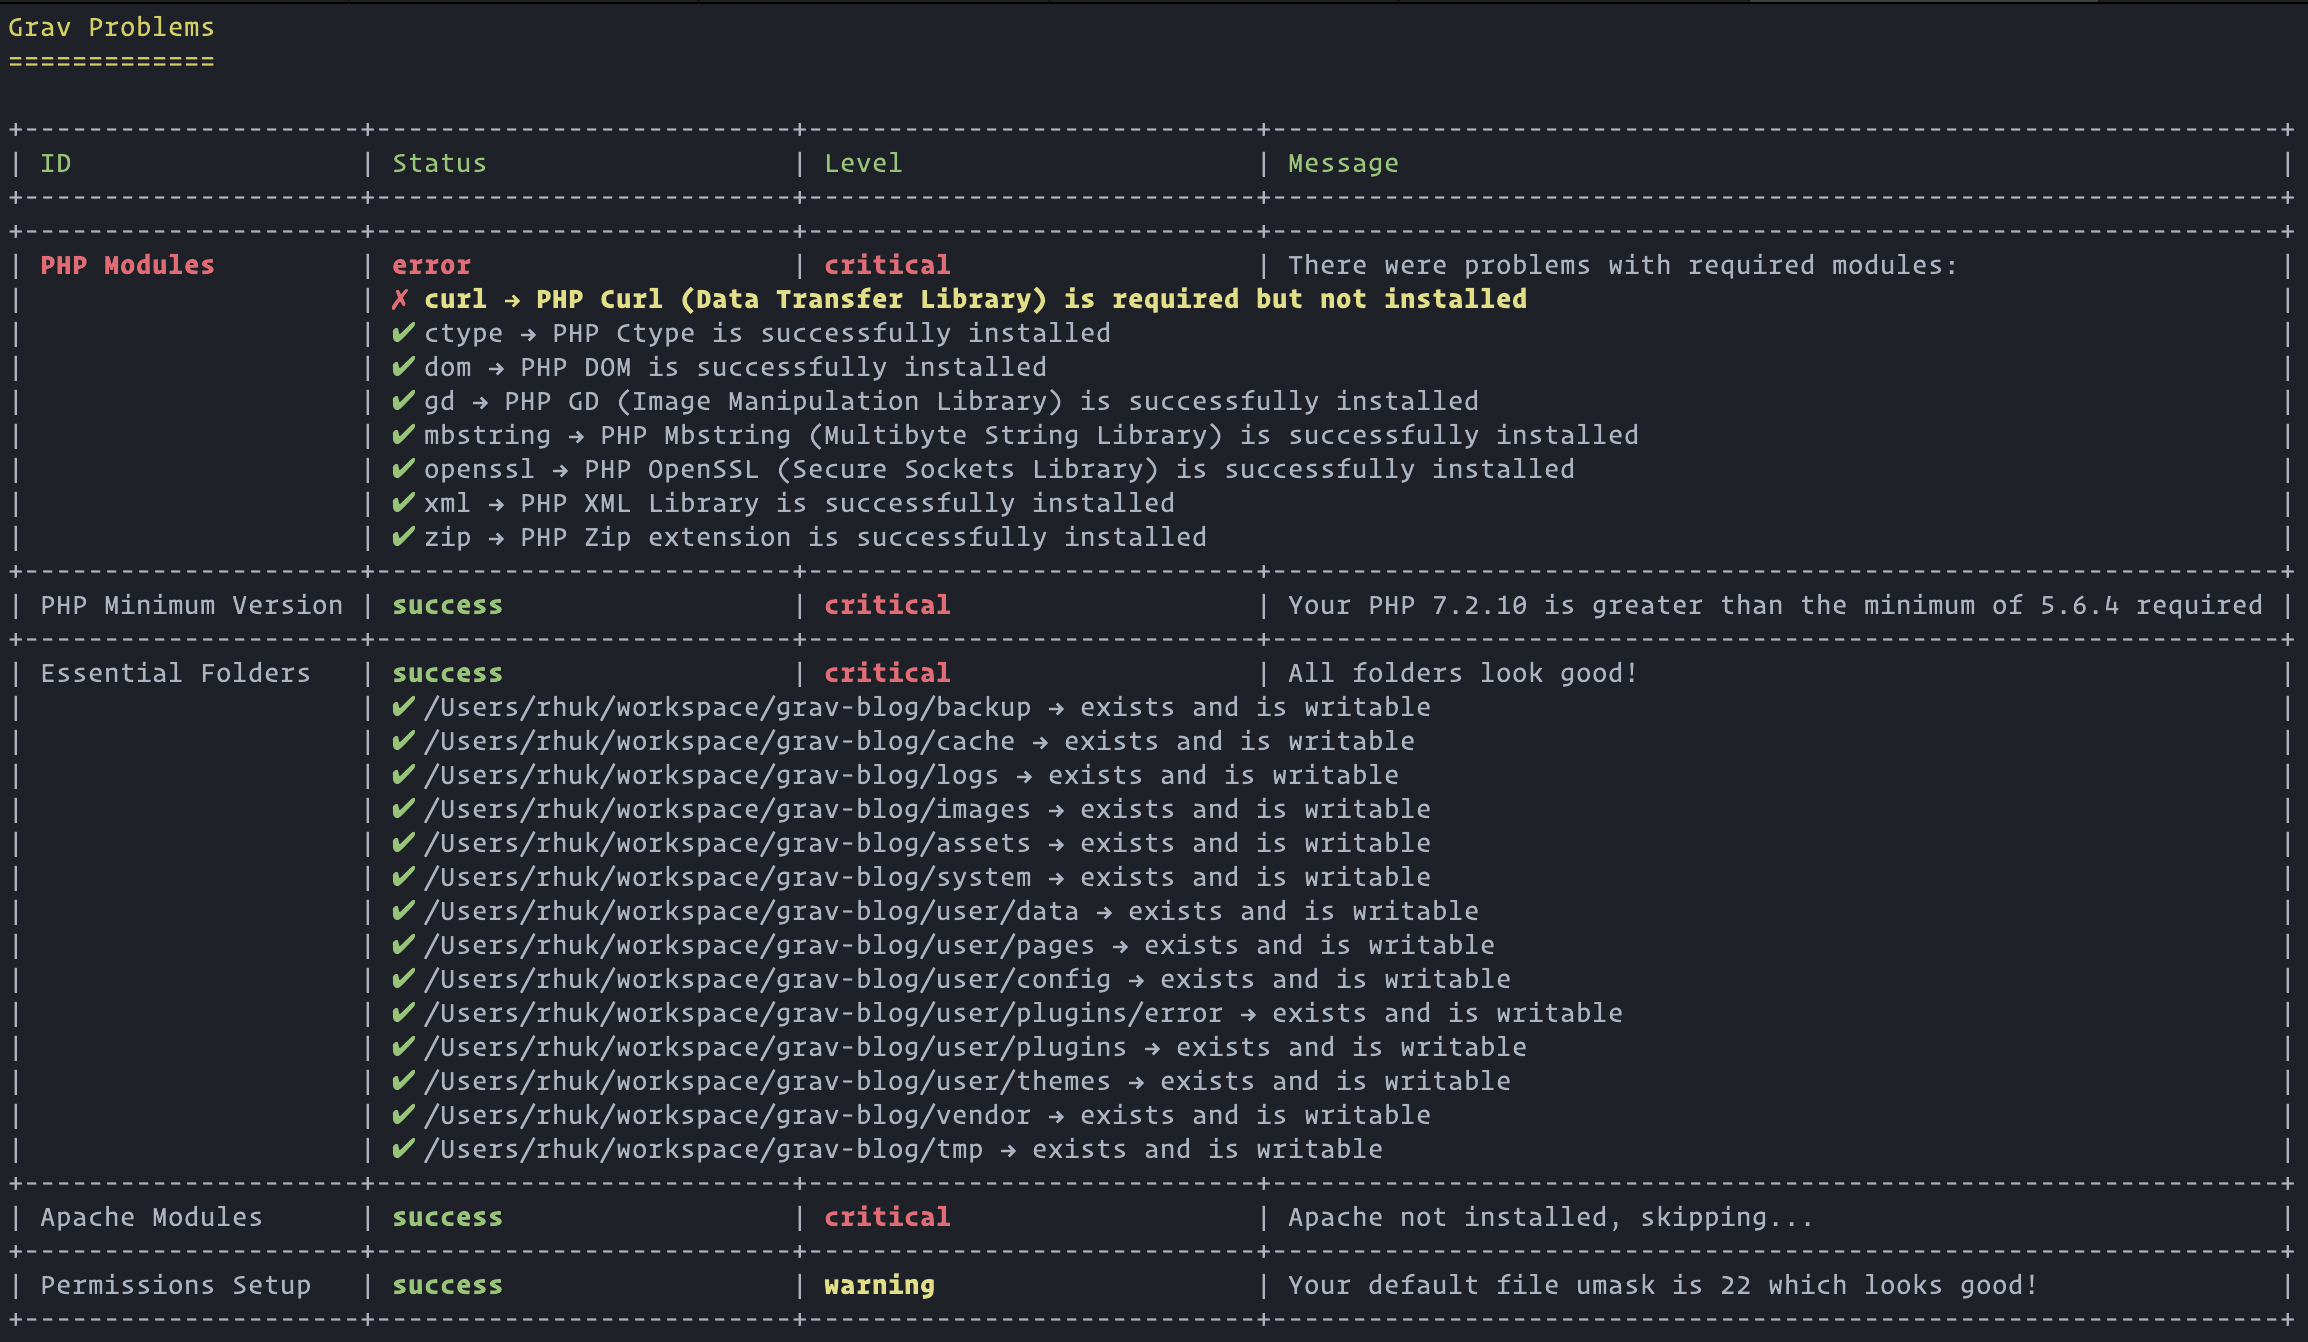Image resolution: width=2308 pixels, height=1342 pixels.
Task: Click the checkmark for grav-blog/images folder
Action: tap(403, 809)
